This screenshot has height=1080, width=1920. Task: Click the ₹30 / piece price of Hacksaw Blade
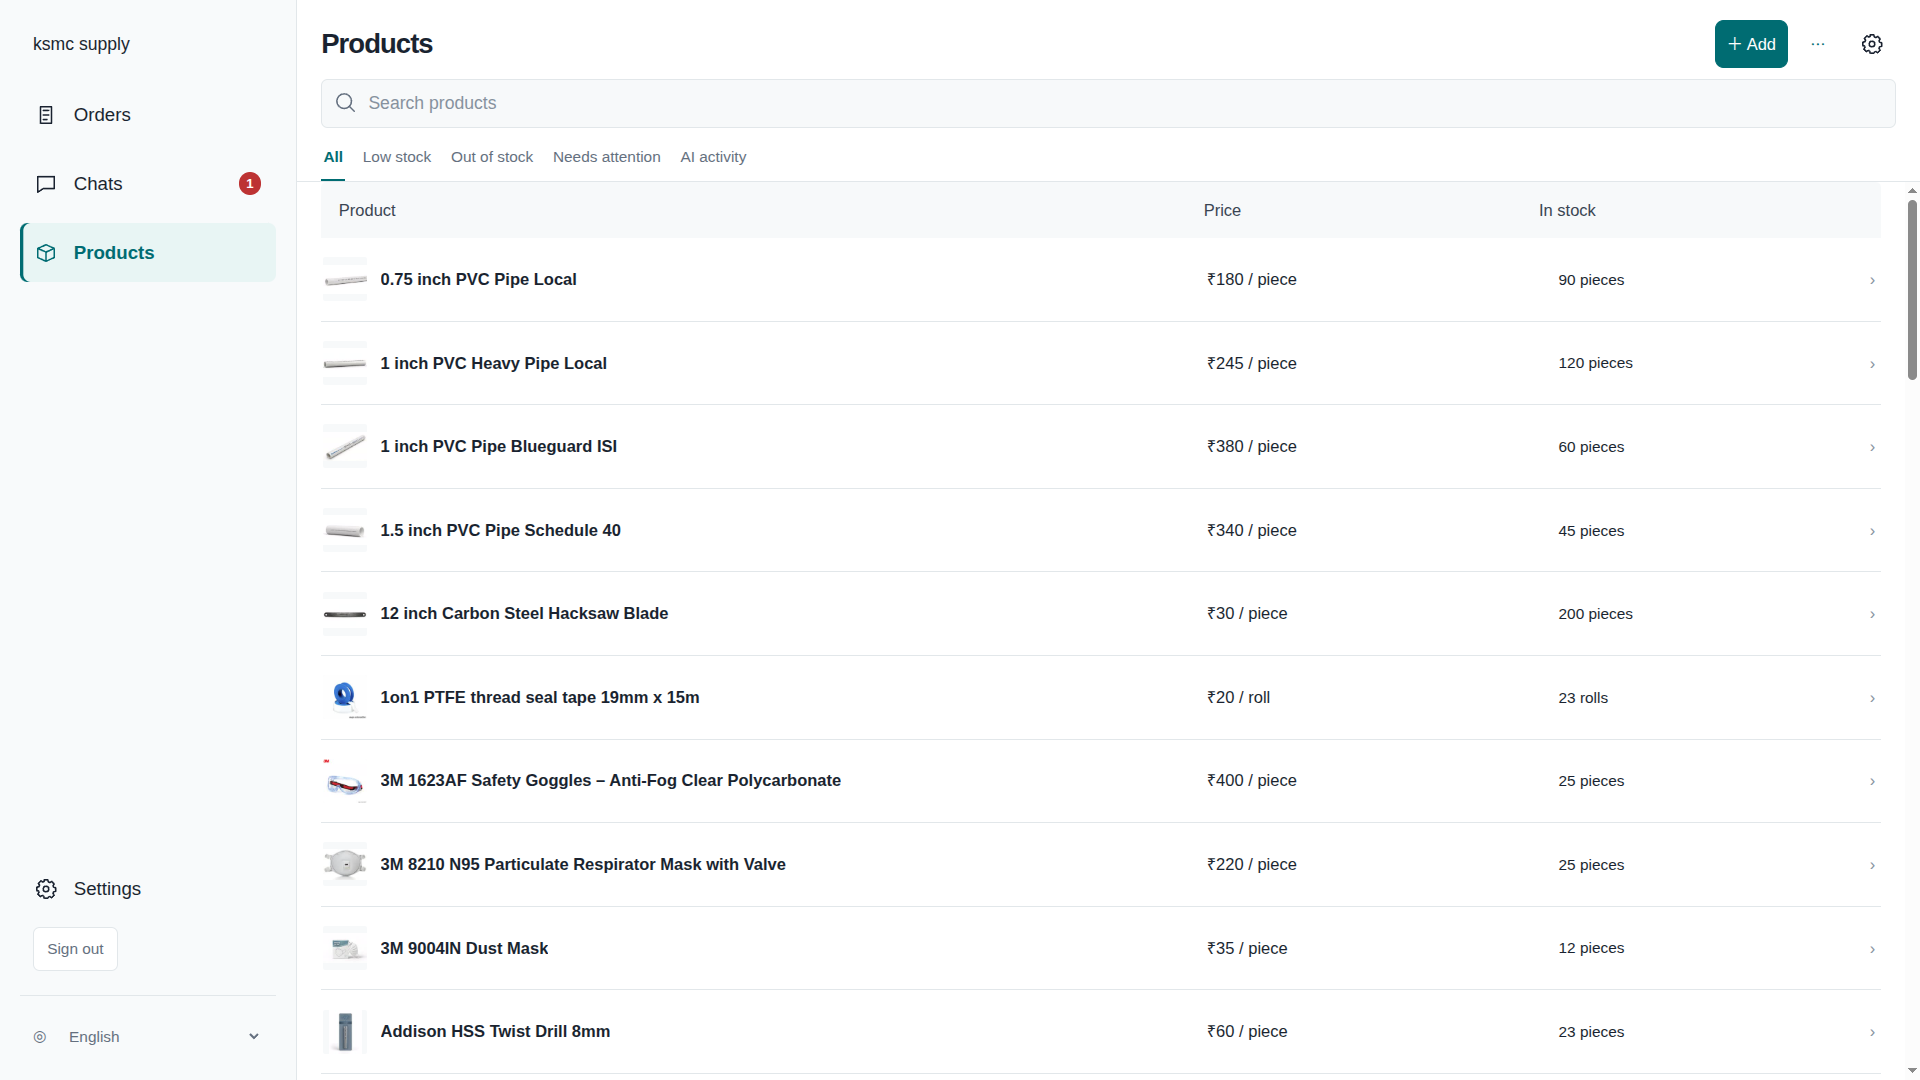tap(1247, 614)
